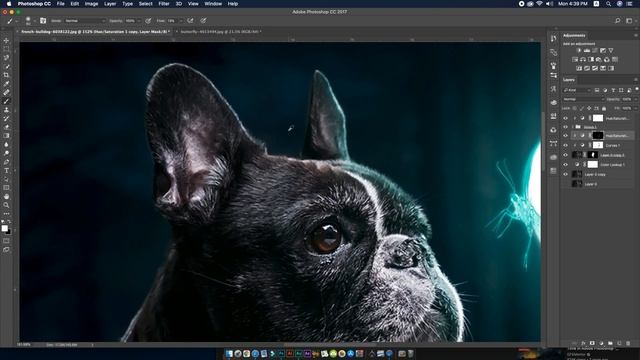Click the foreground color swatch

[x=4, y=228]
